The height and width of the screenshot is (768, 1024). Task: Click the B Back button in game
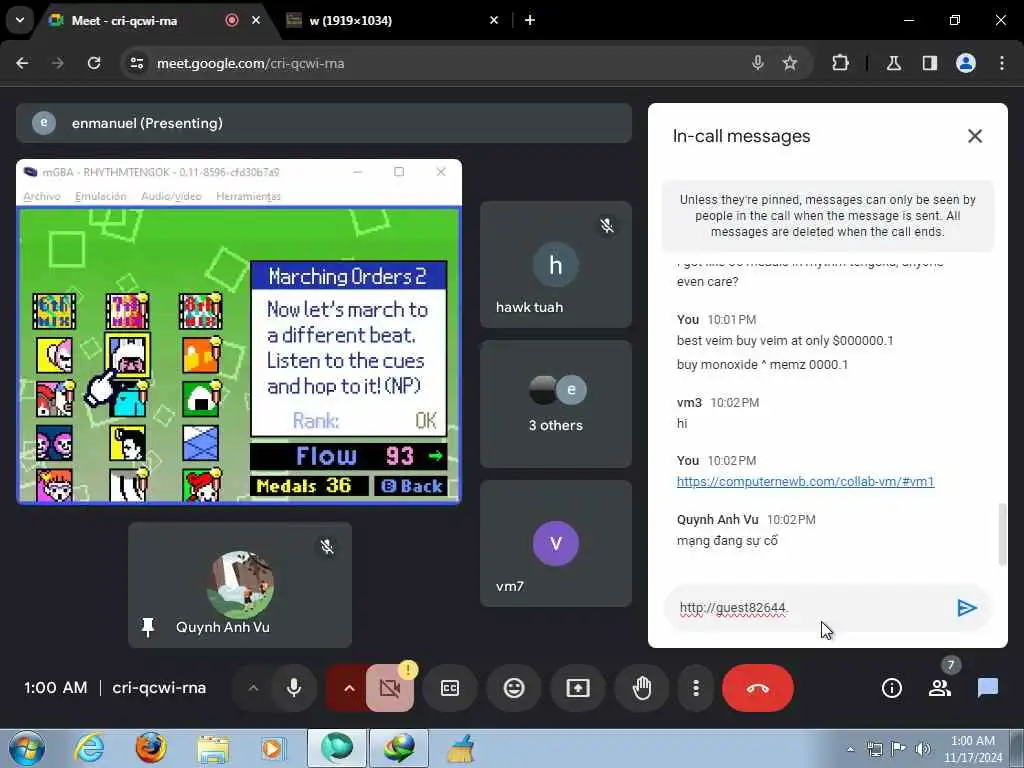[x=411, y=486]
